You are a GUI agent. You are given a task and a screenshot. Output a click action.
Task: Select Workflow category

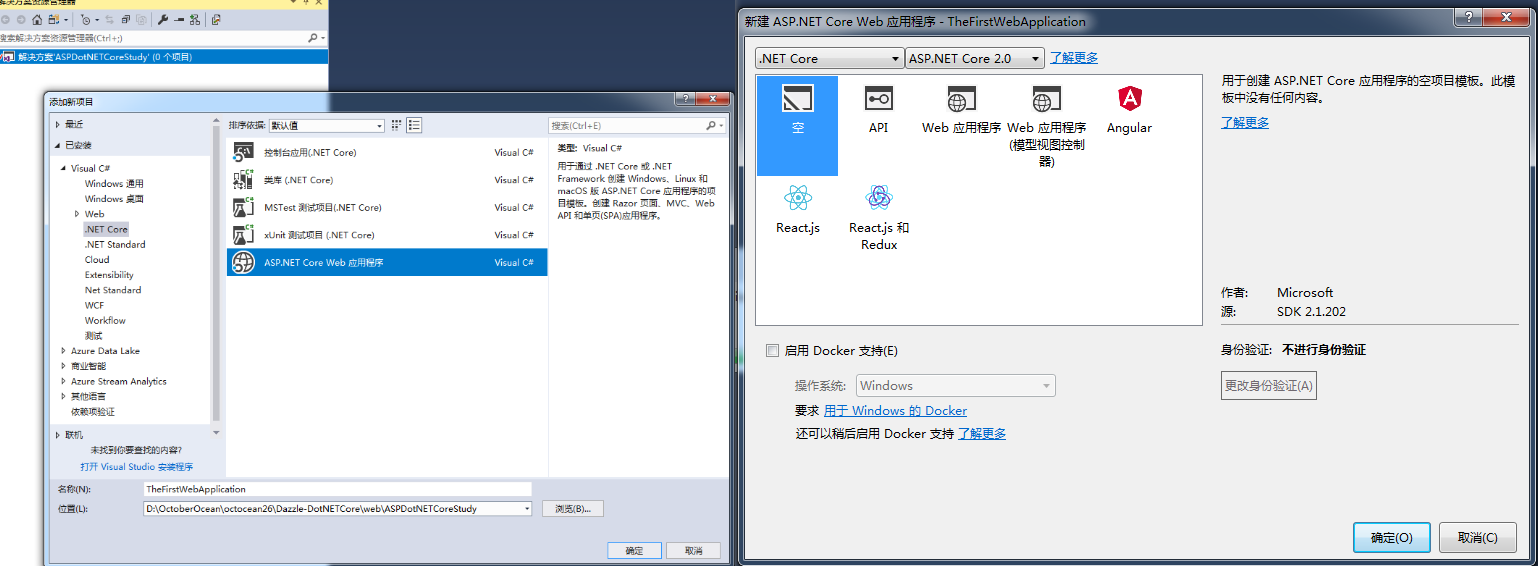(x=105, y=320)
